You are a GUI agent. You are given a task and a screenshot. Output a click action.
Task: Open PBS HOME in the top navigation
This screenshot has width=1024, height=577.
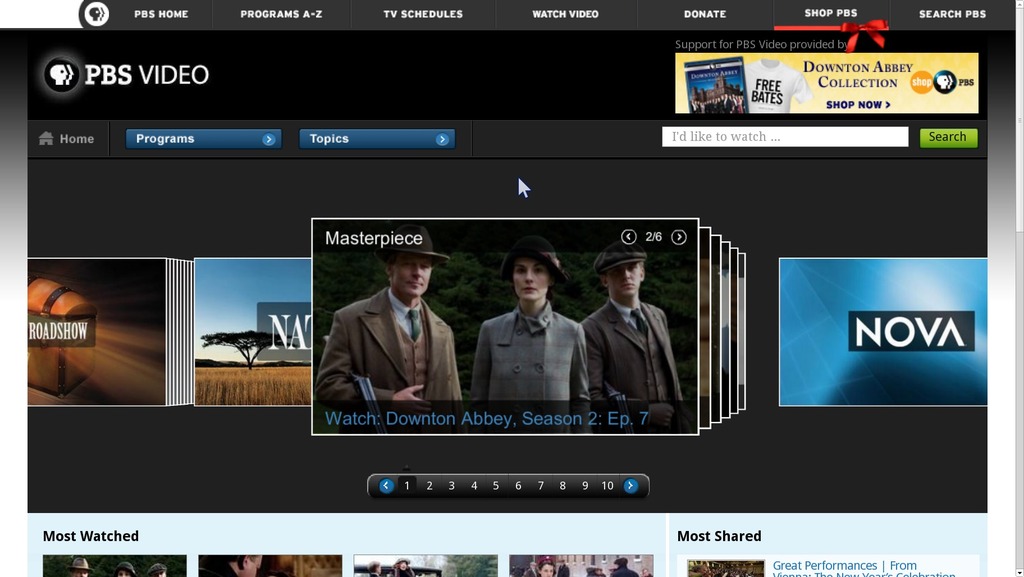(x=161, y=14)
